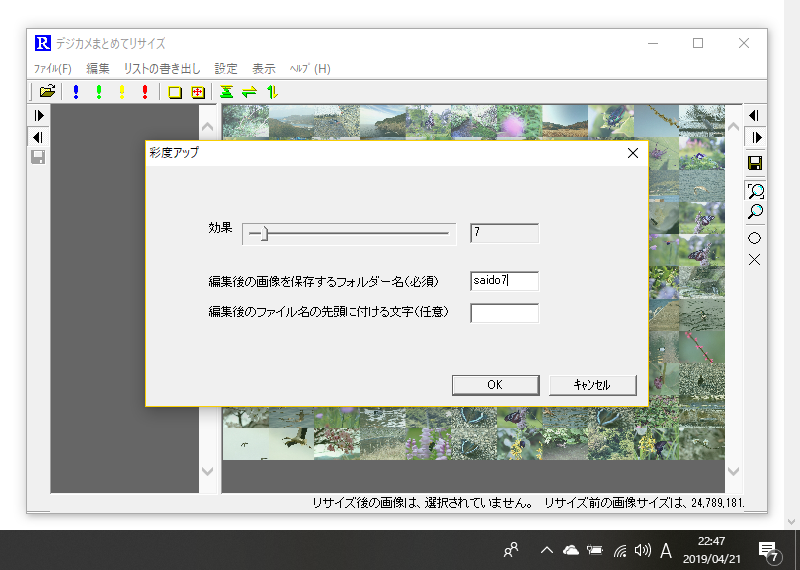Click the framed magnifier icon on right sidebar
Screen dimensions: 800x570
click(755, 191)
